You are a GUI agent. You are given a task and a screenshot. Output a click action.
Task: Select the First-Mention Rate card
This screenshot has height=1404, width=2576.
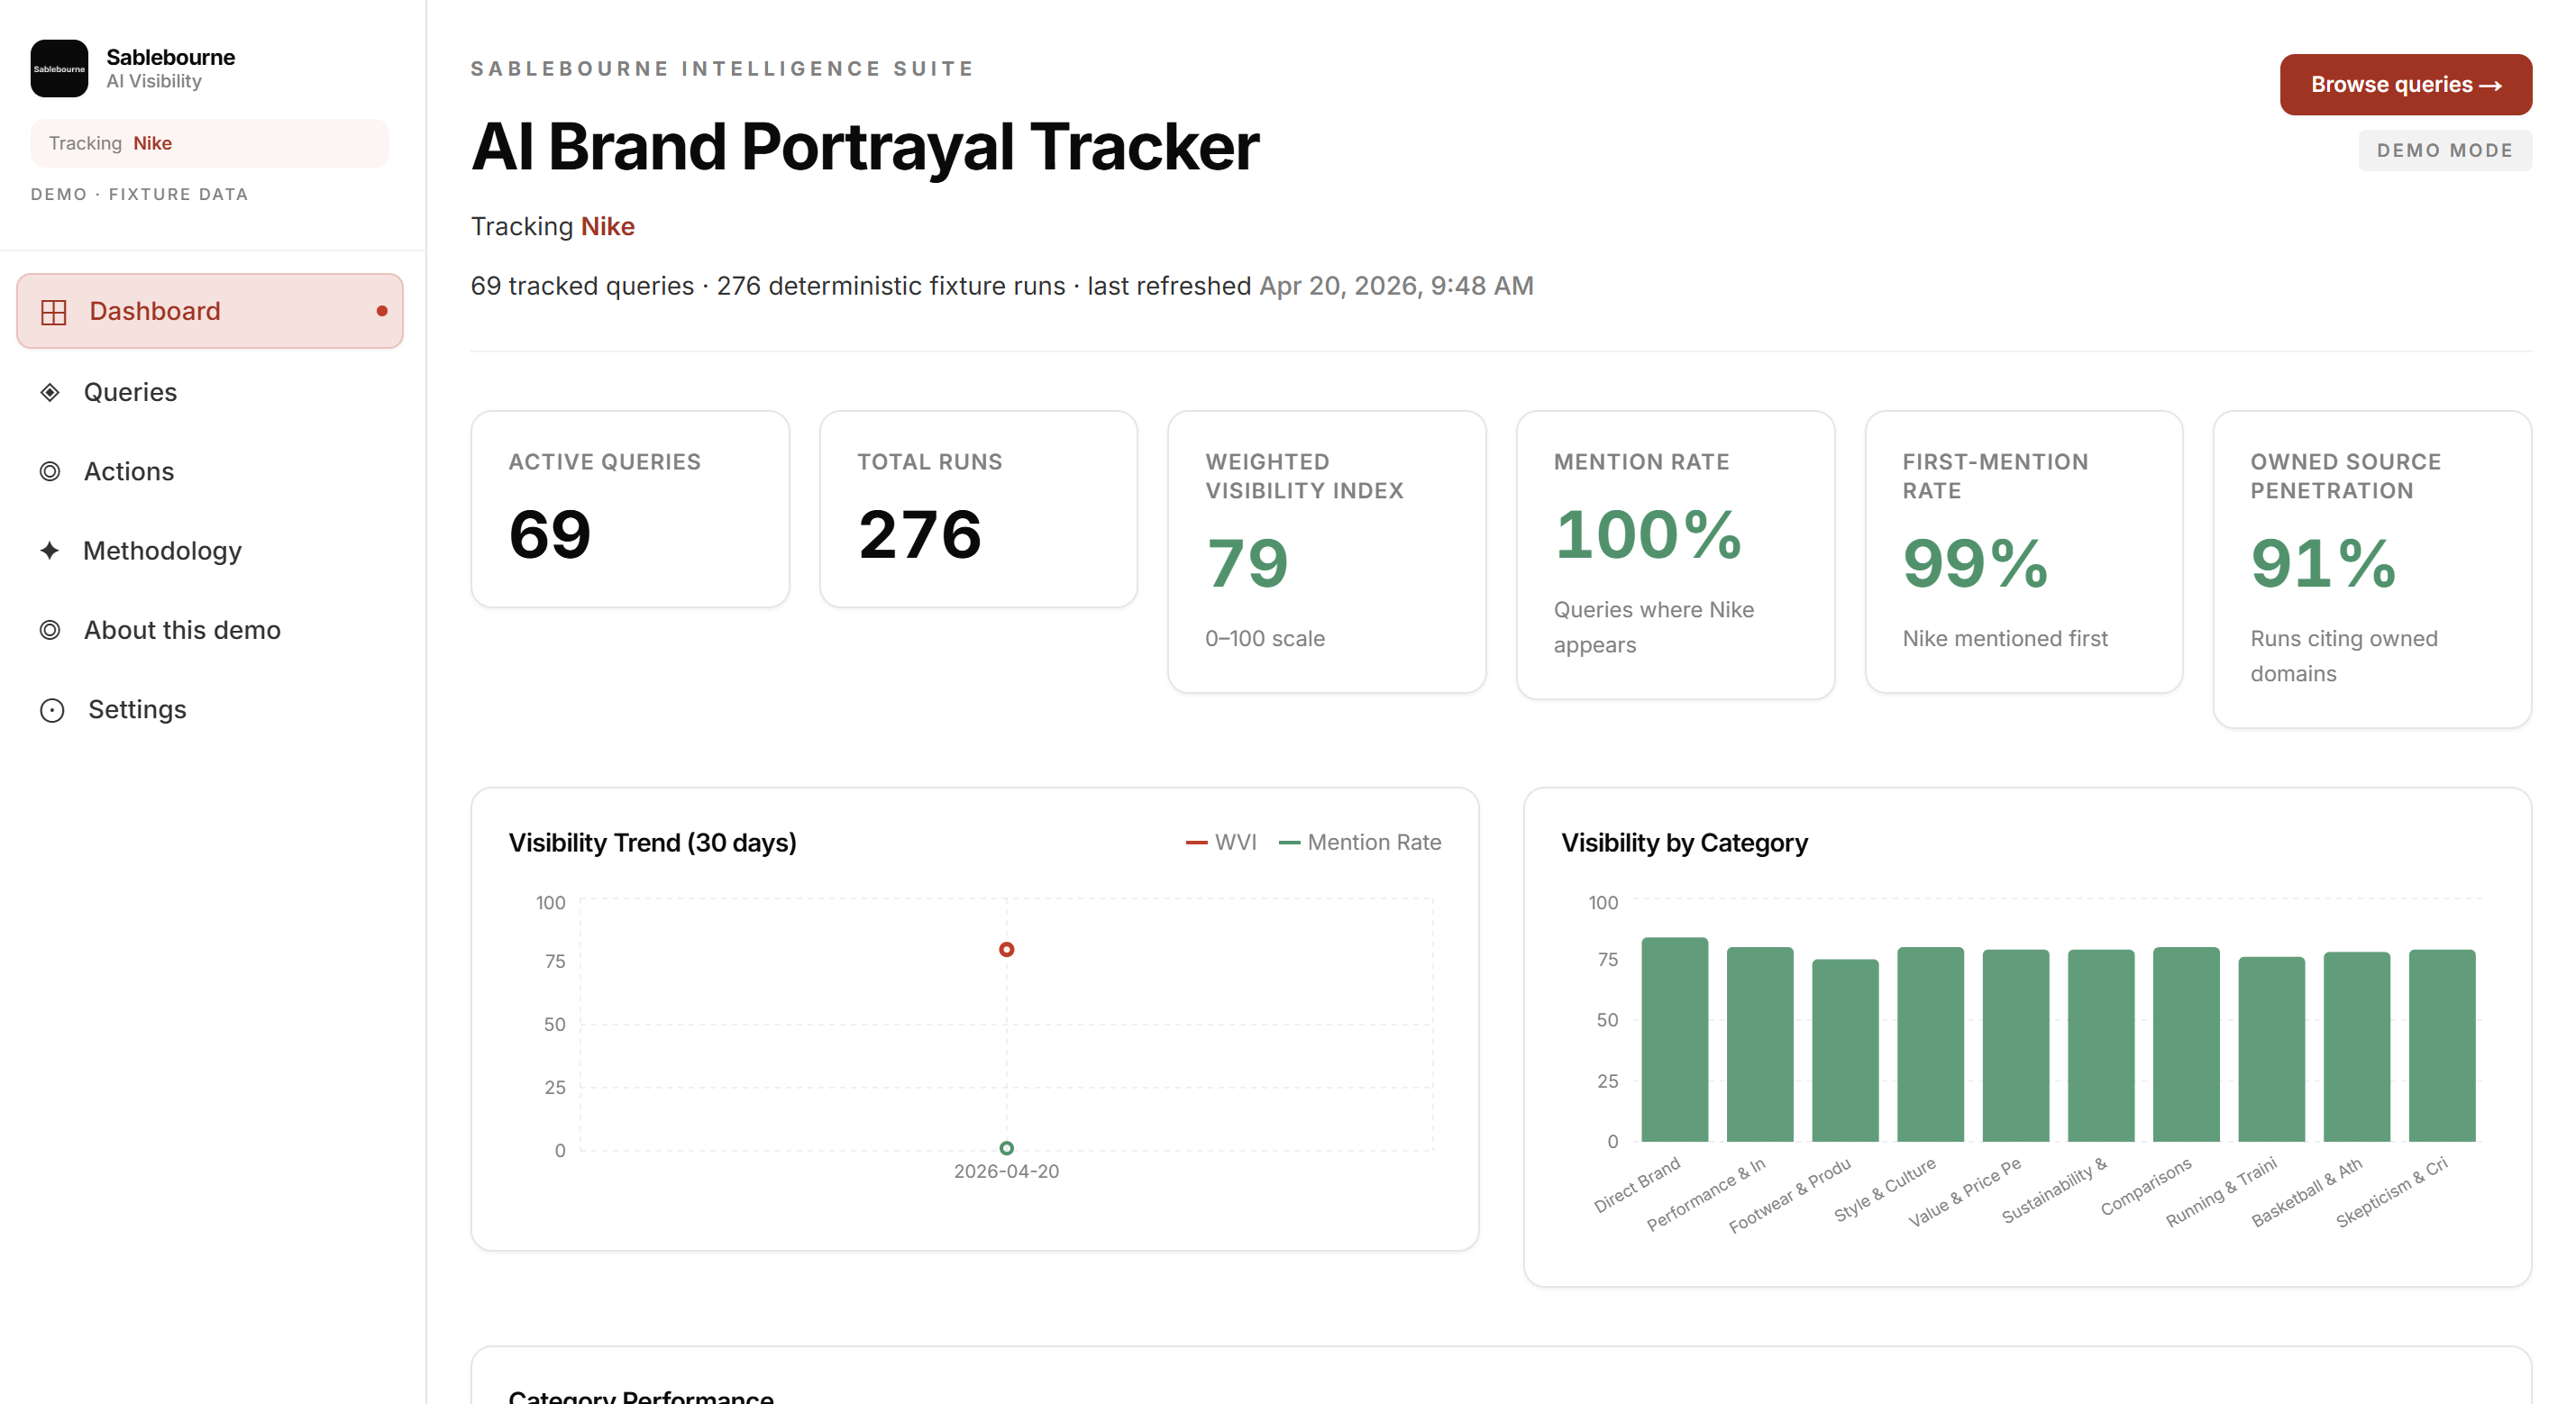coord(2023,552)
